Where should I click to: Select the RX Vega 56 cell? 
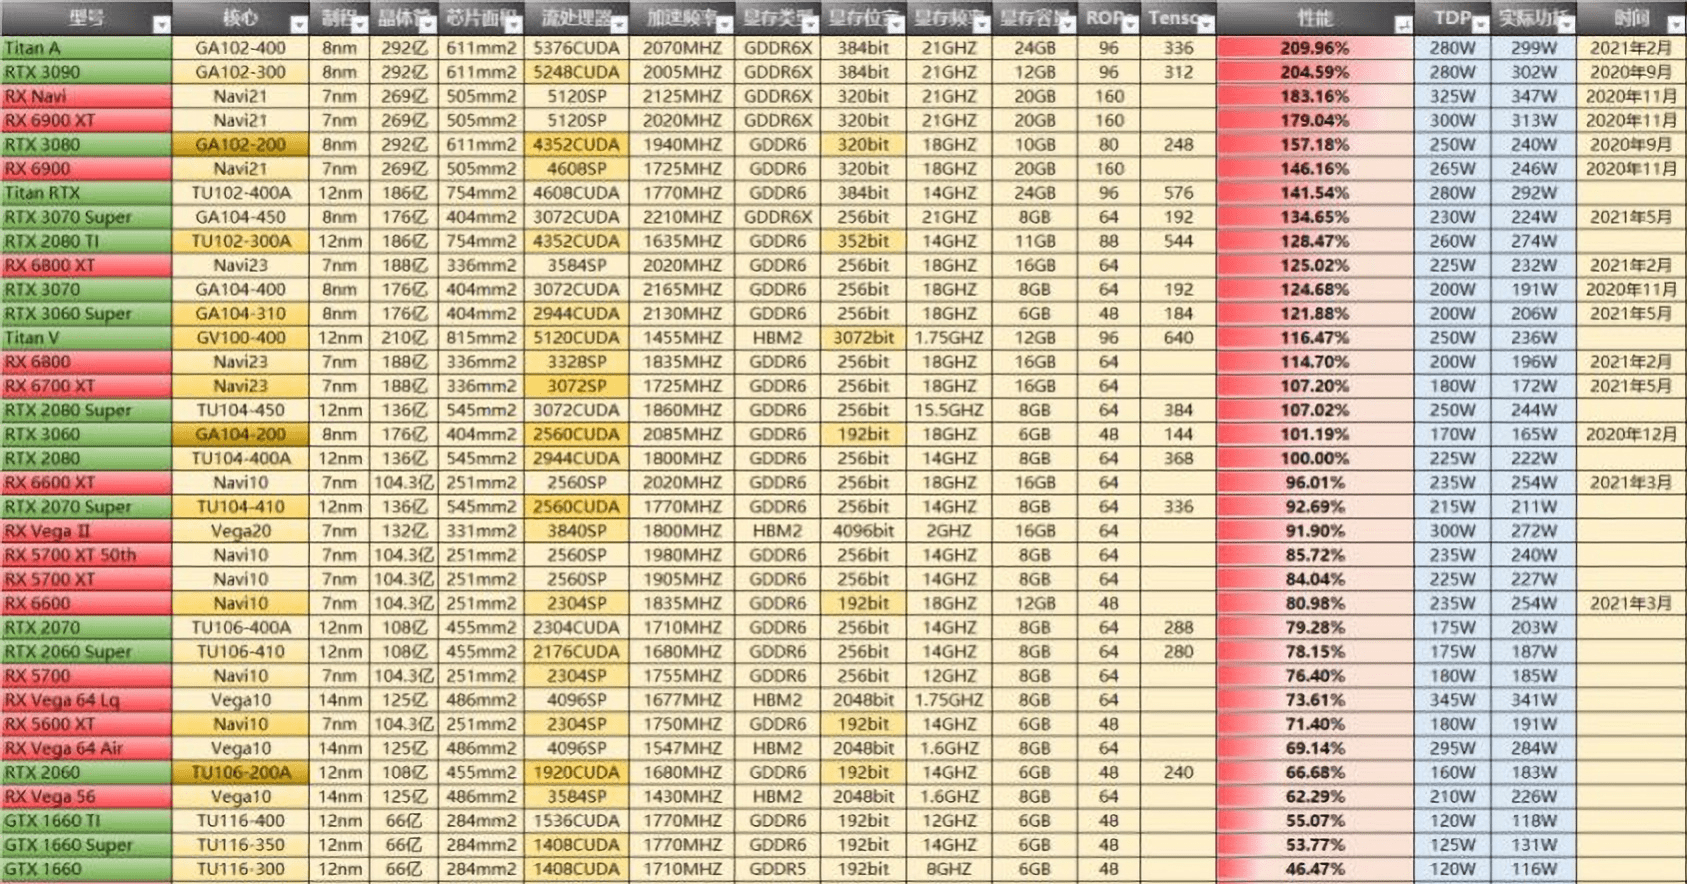point(86,797)
